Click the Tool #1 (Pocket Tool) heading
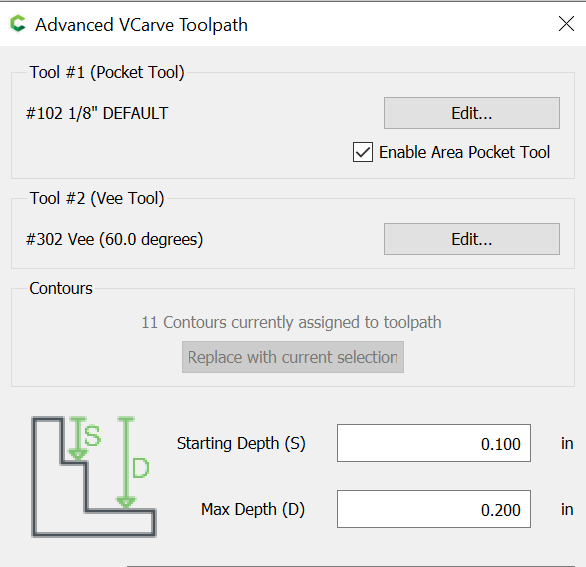The image size is (586, 567). click(107, 72)
